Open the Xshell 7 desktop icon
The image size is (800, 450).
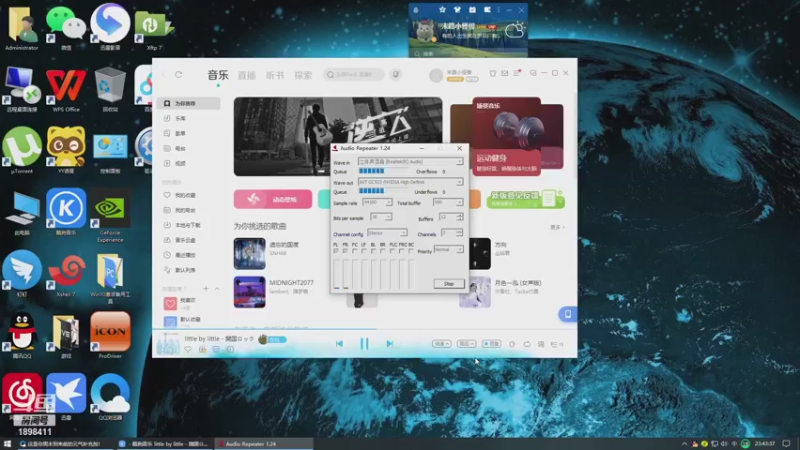66,276
